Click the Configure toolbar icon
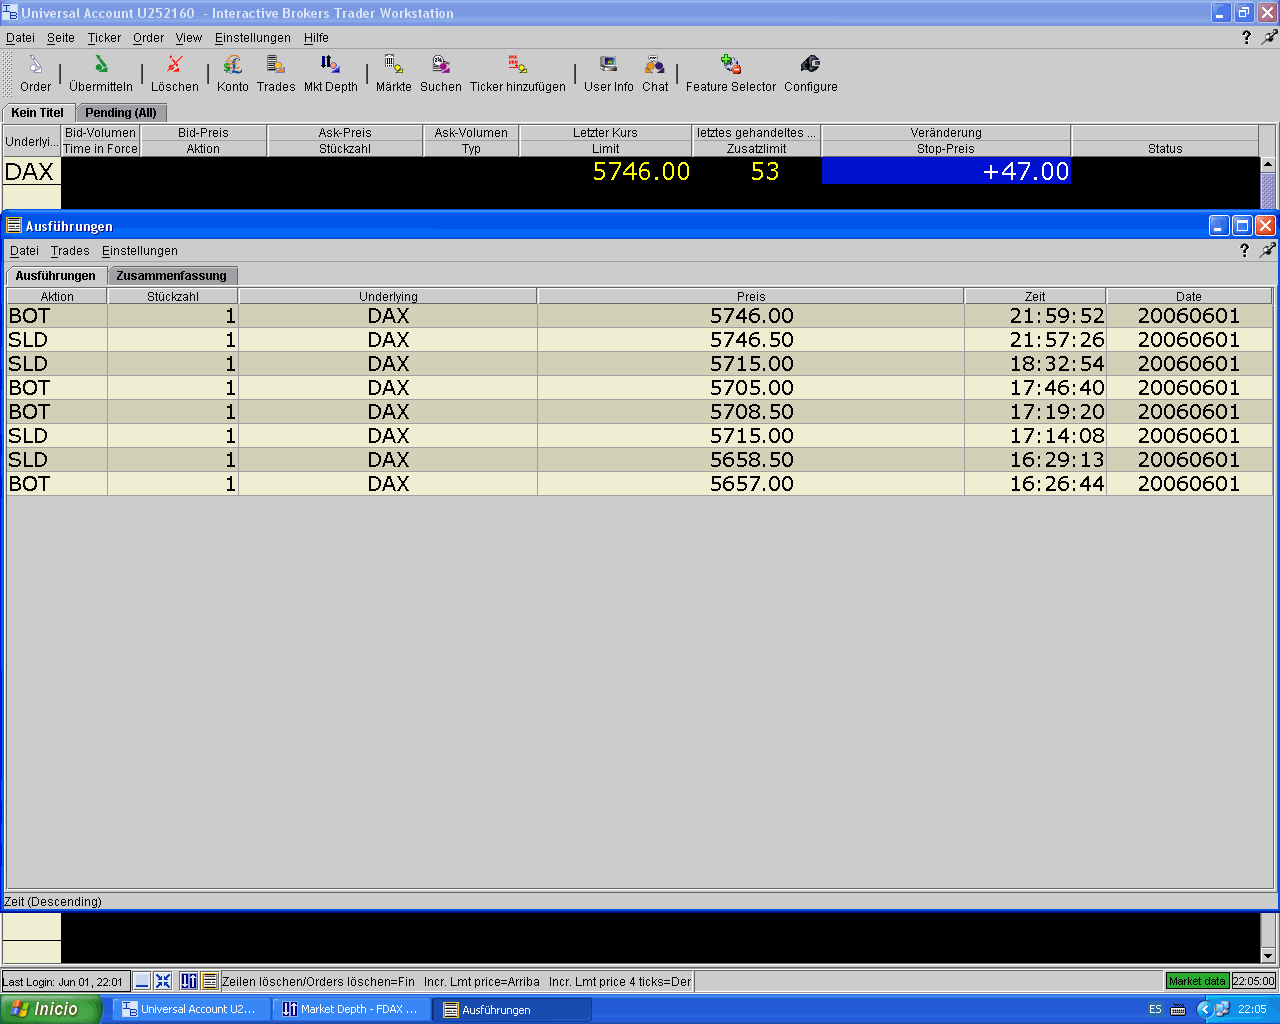The width and height of the screenshot is (1280, 1024). coord(811,75)
